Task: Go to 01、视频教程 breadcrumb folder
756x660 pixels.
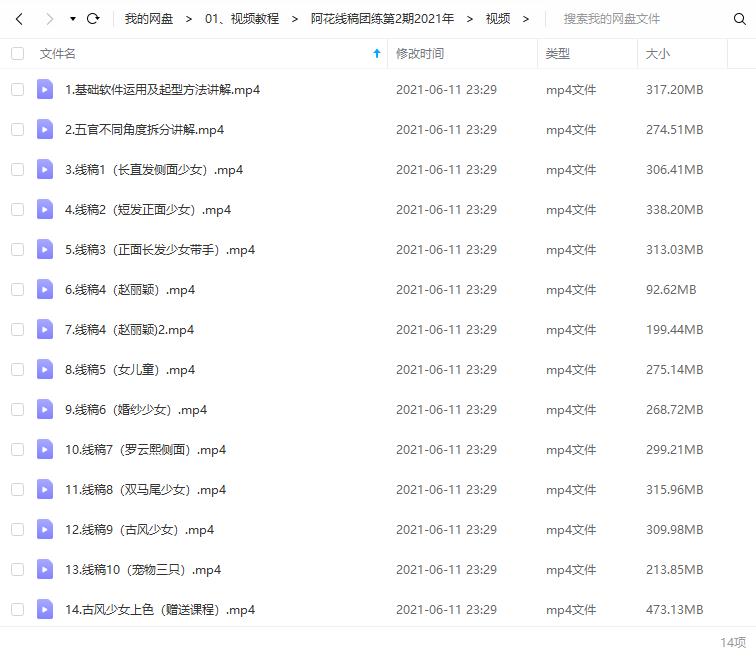Action: coord(242,19)
